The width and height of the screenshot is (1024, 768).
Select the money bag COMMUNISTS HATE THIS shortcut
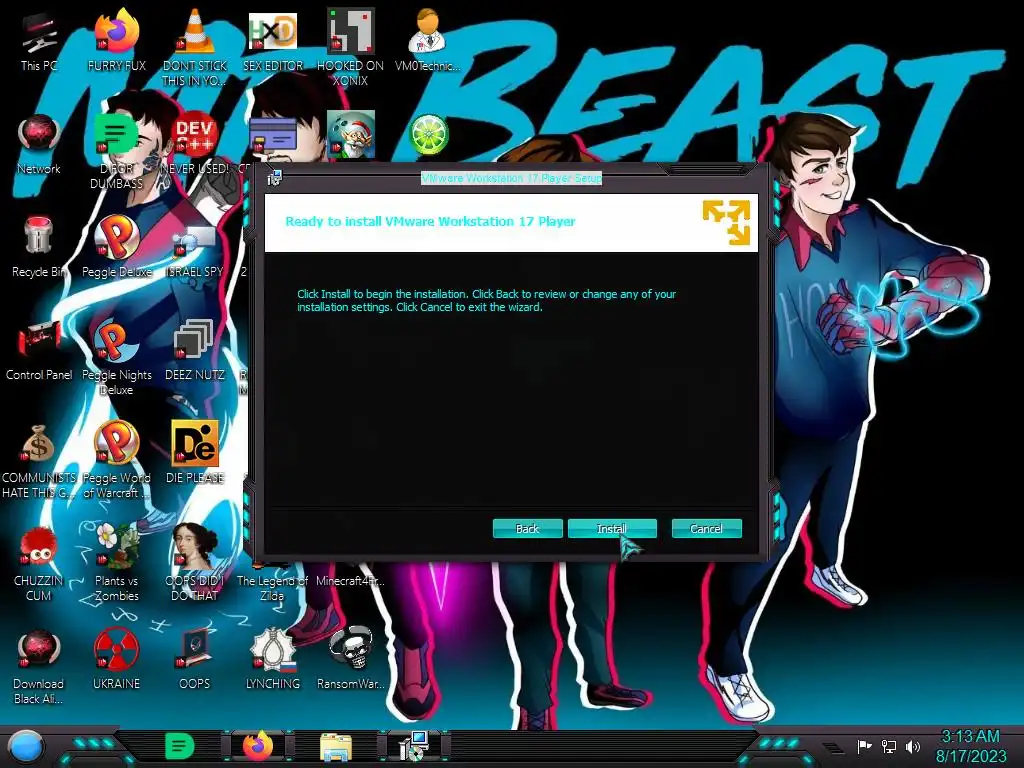point(39,461)
